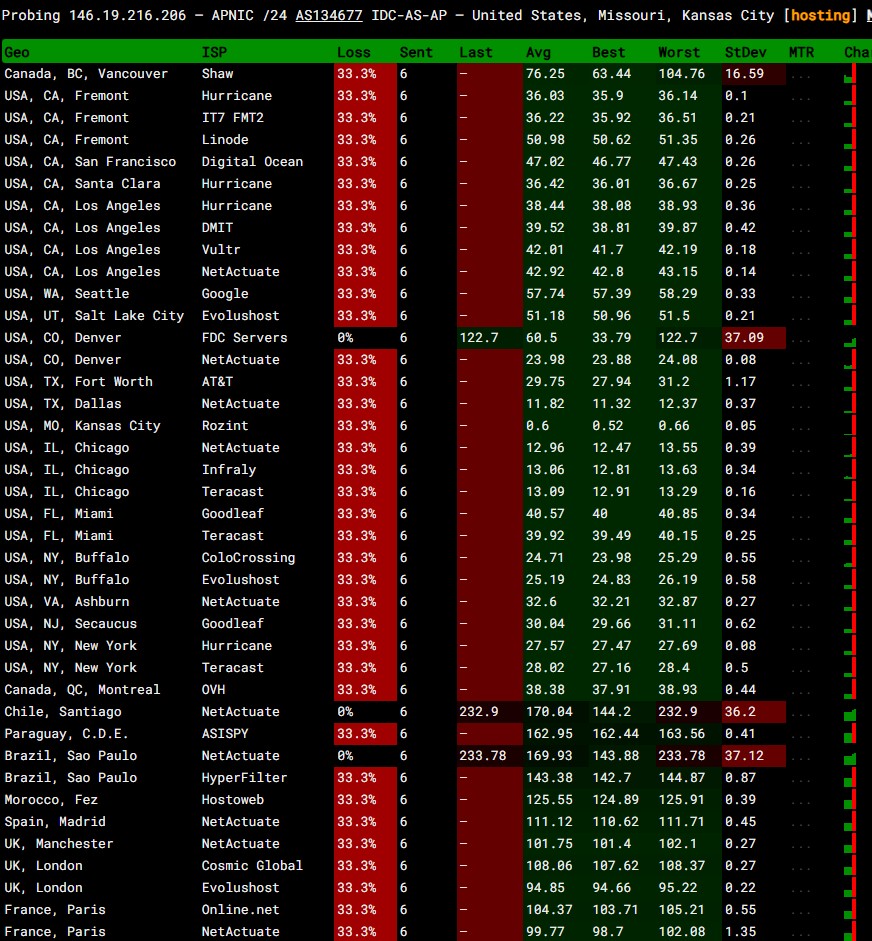Click the MTR column header

click(801, 52)
